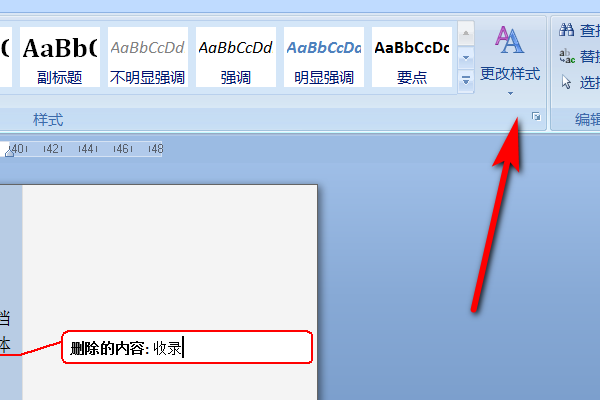Image resolution: width=600 pixels, height=400 pixels.
Task: Apply the 强调 emphasis style
Action: [236, 57]
